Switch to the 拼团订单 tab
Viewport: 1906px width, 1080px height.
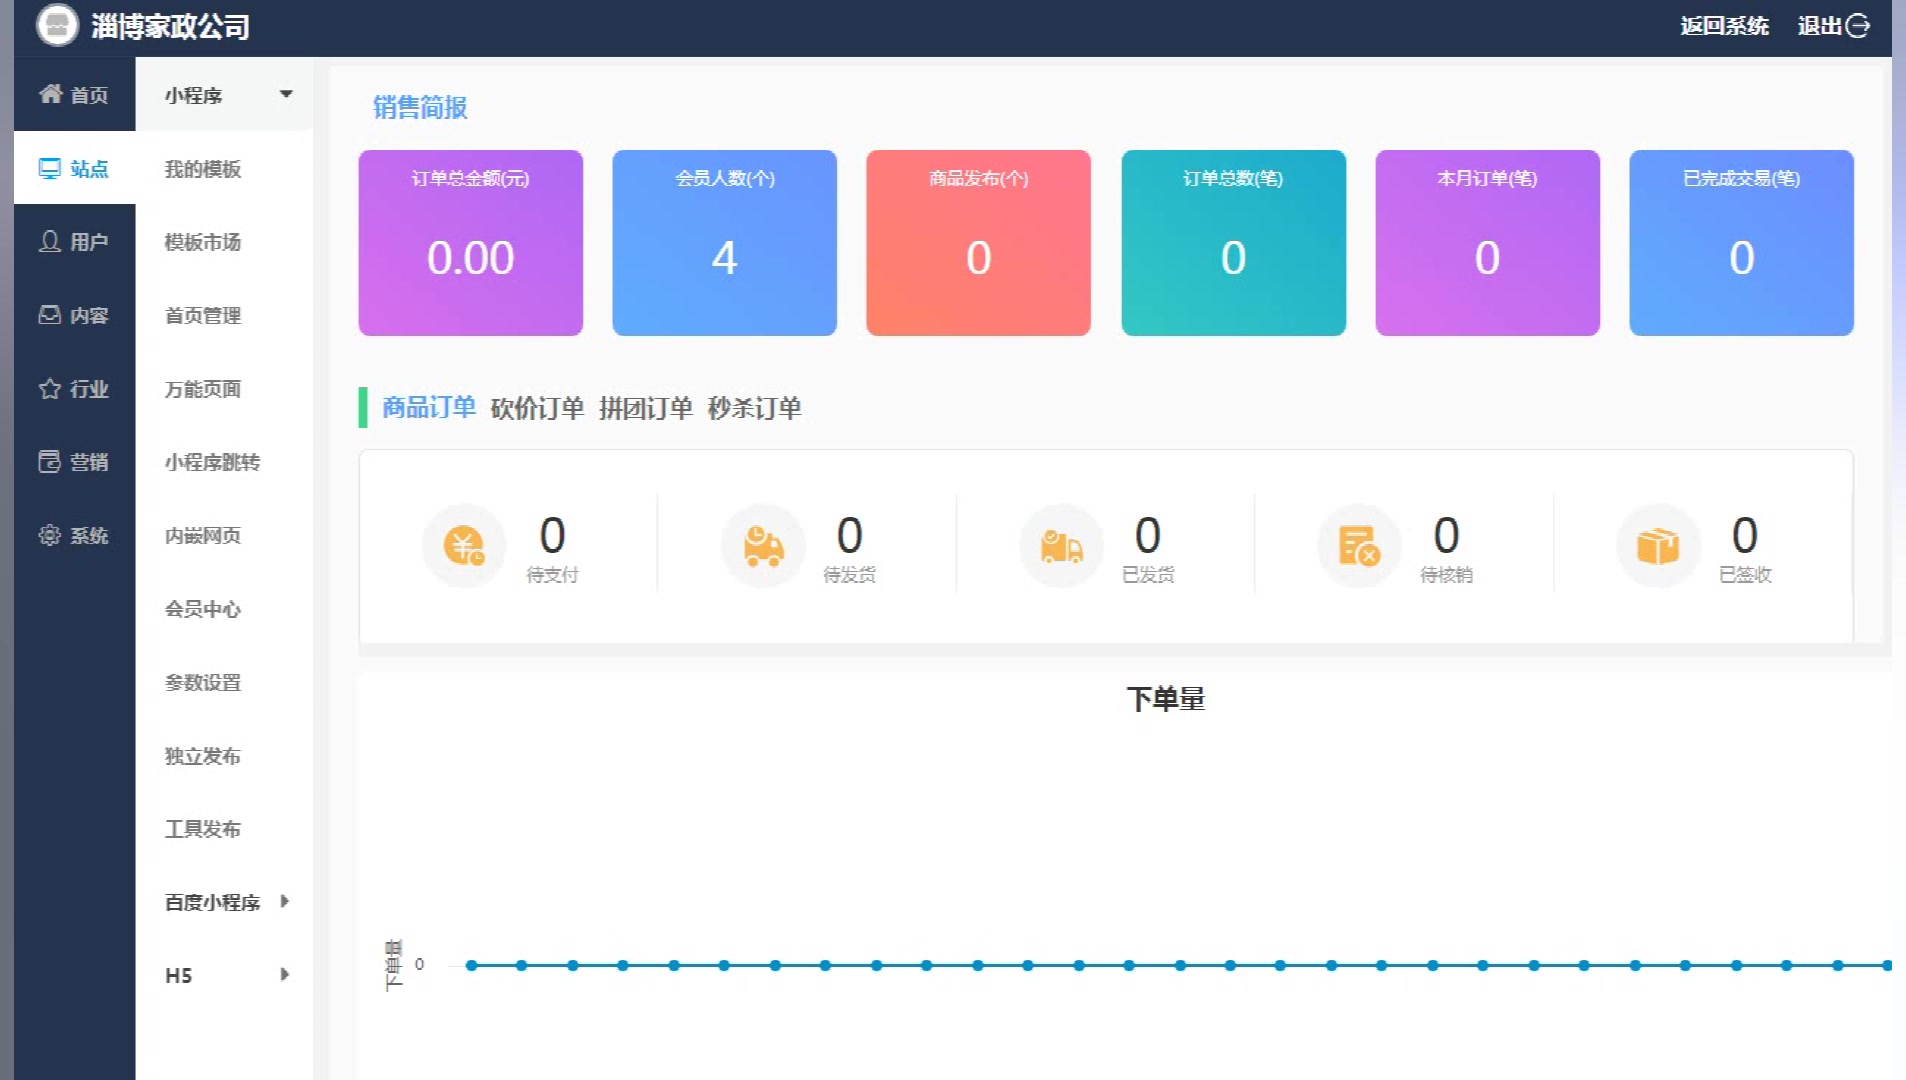646,408
